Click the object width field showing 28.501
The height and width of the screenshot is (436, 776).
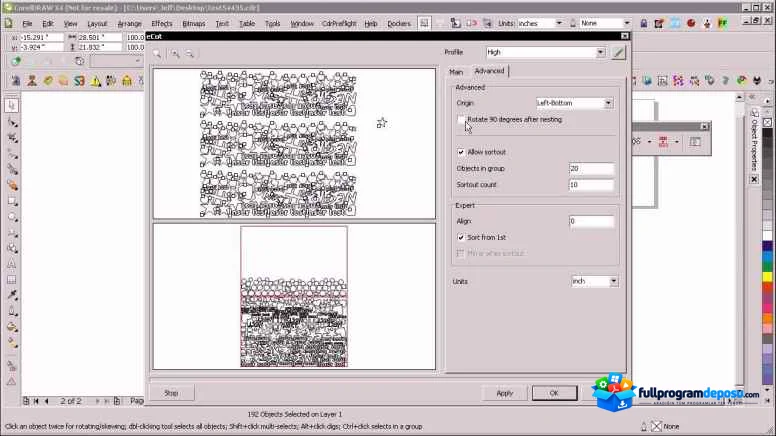(x=99, y=37)
